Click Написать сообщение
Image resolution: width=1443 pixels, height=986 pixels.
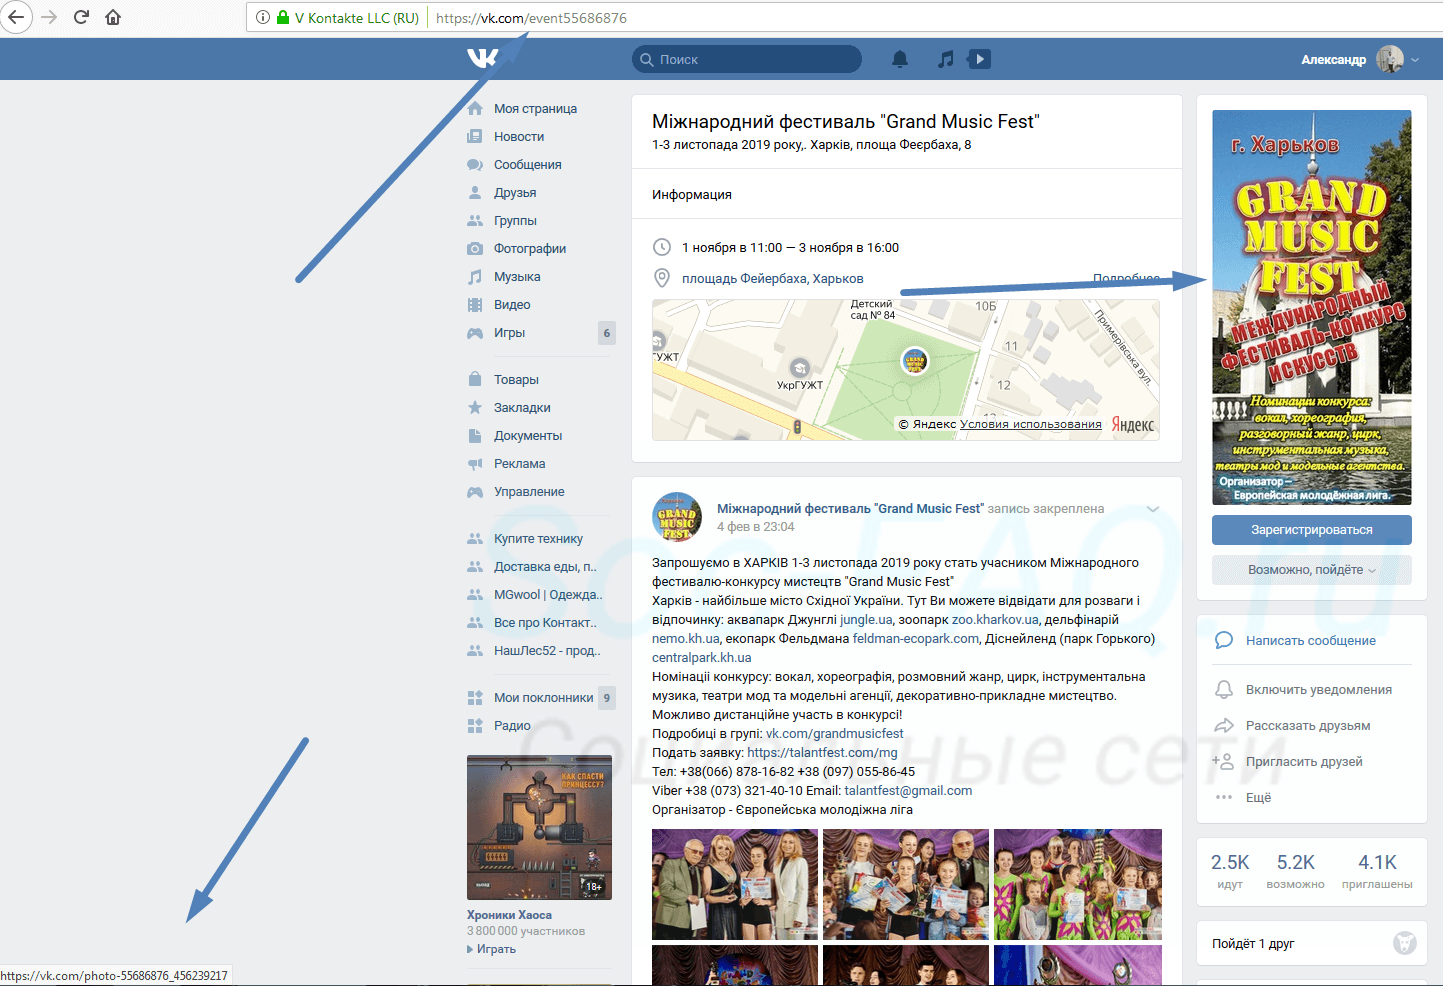tap(1310, 640)
